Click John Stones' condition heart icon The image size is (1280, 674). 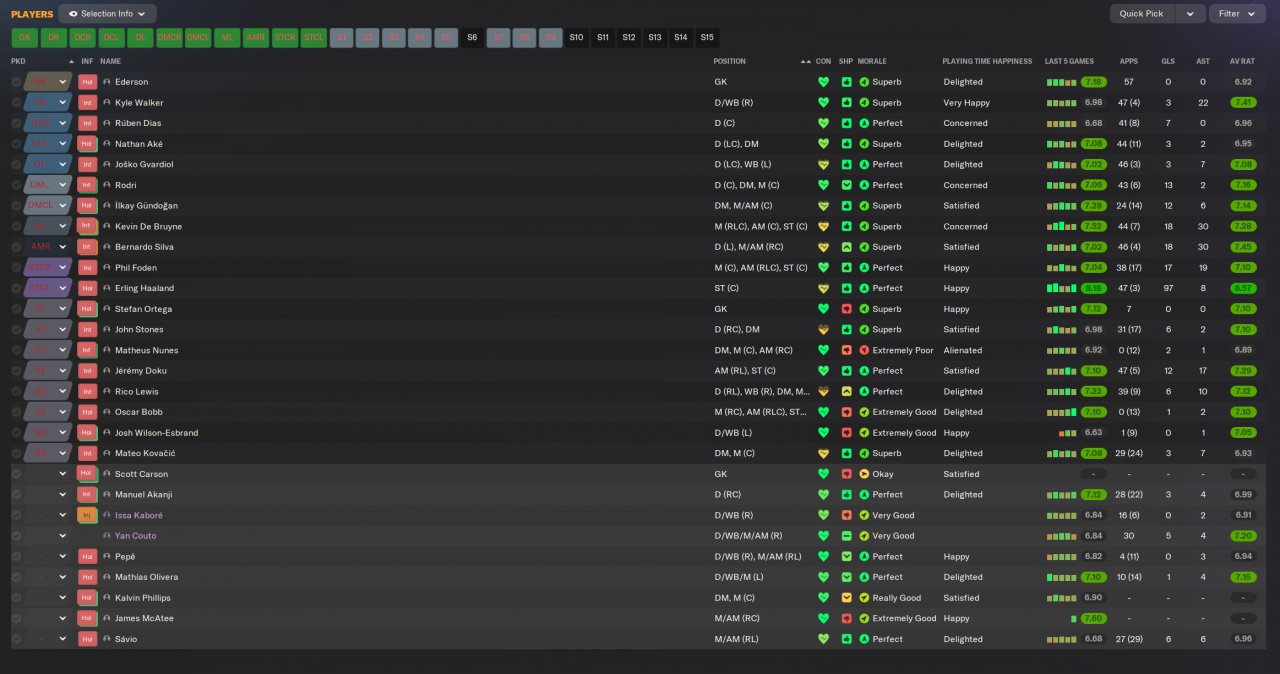point(824,329)
